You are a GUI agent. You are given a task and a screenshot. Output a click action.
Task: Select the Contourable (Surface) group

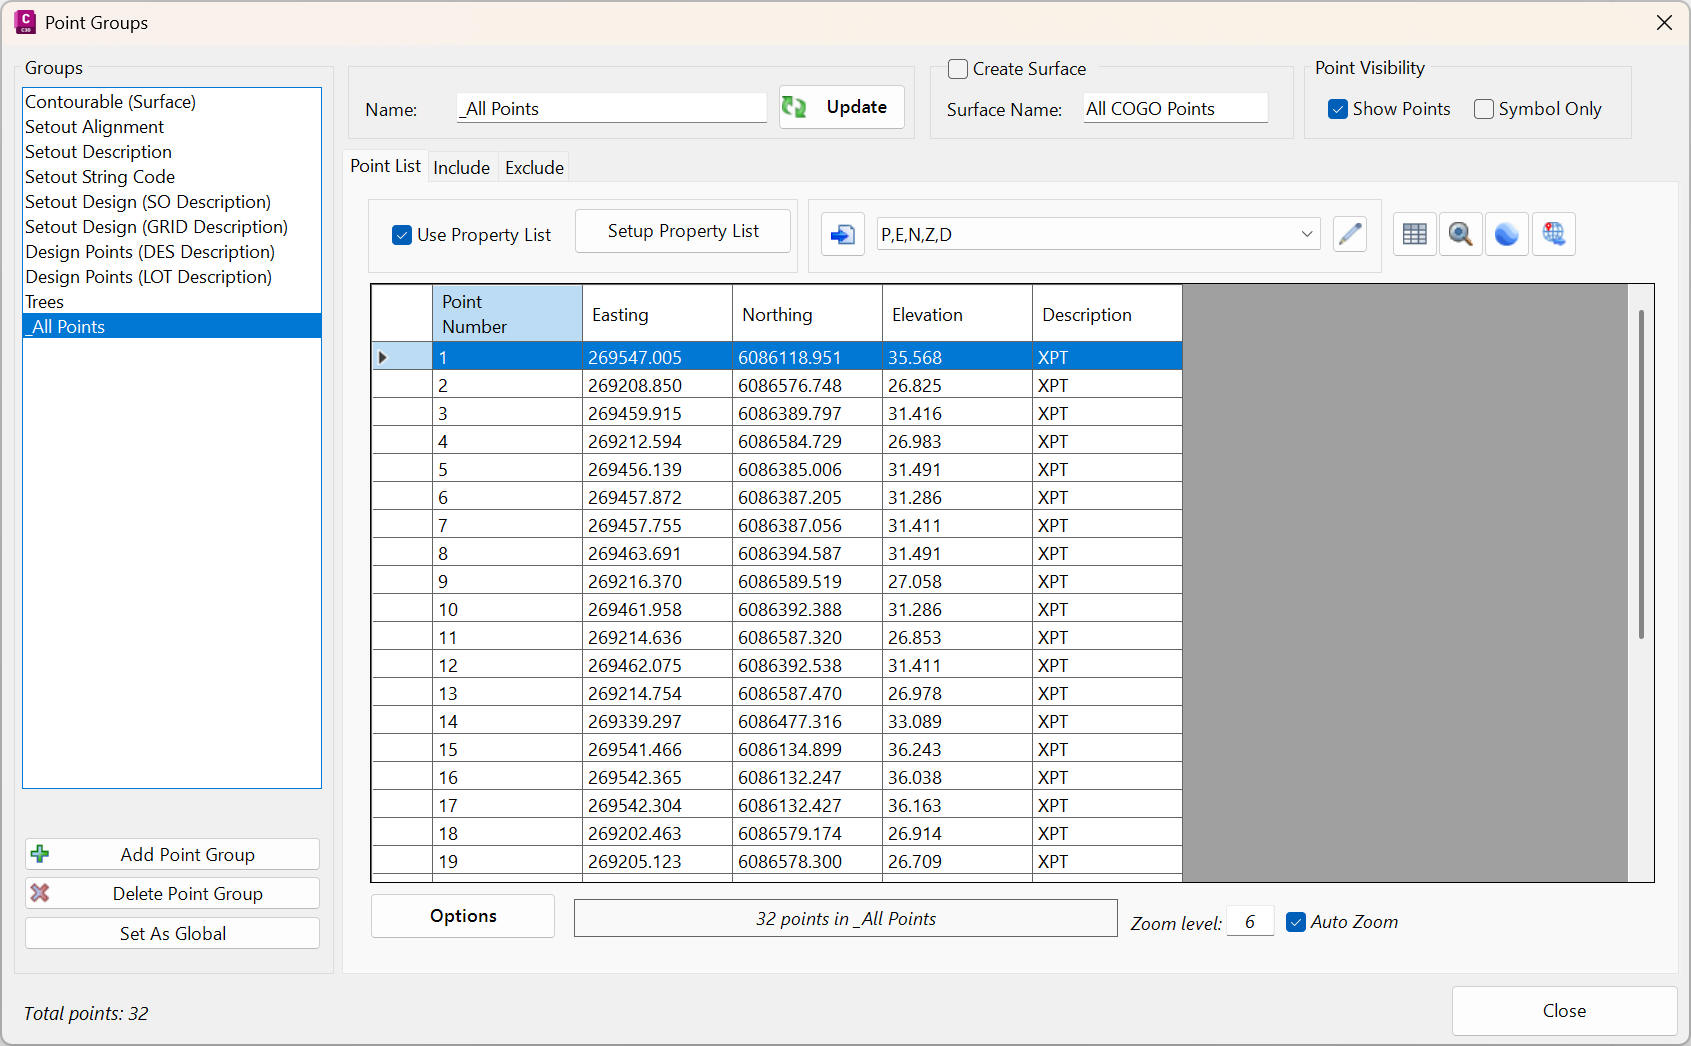pyautogui.click(x=110, y=102)
